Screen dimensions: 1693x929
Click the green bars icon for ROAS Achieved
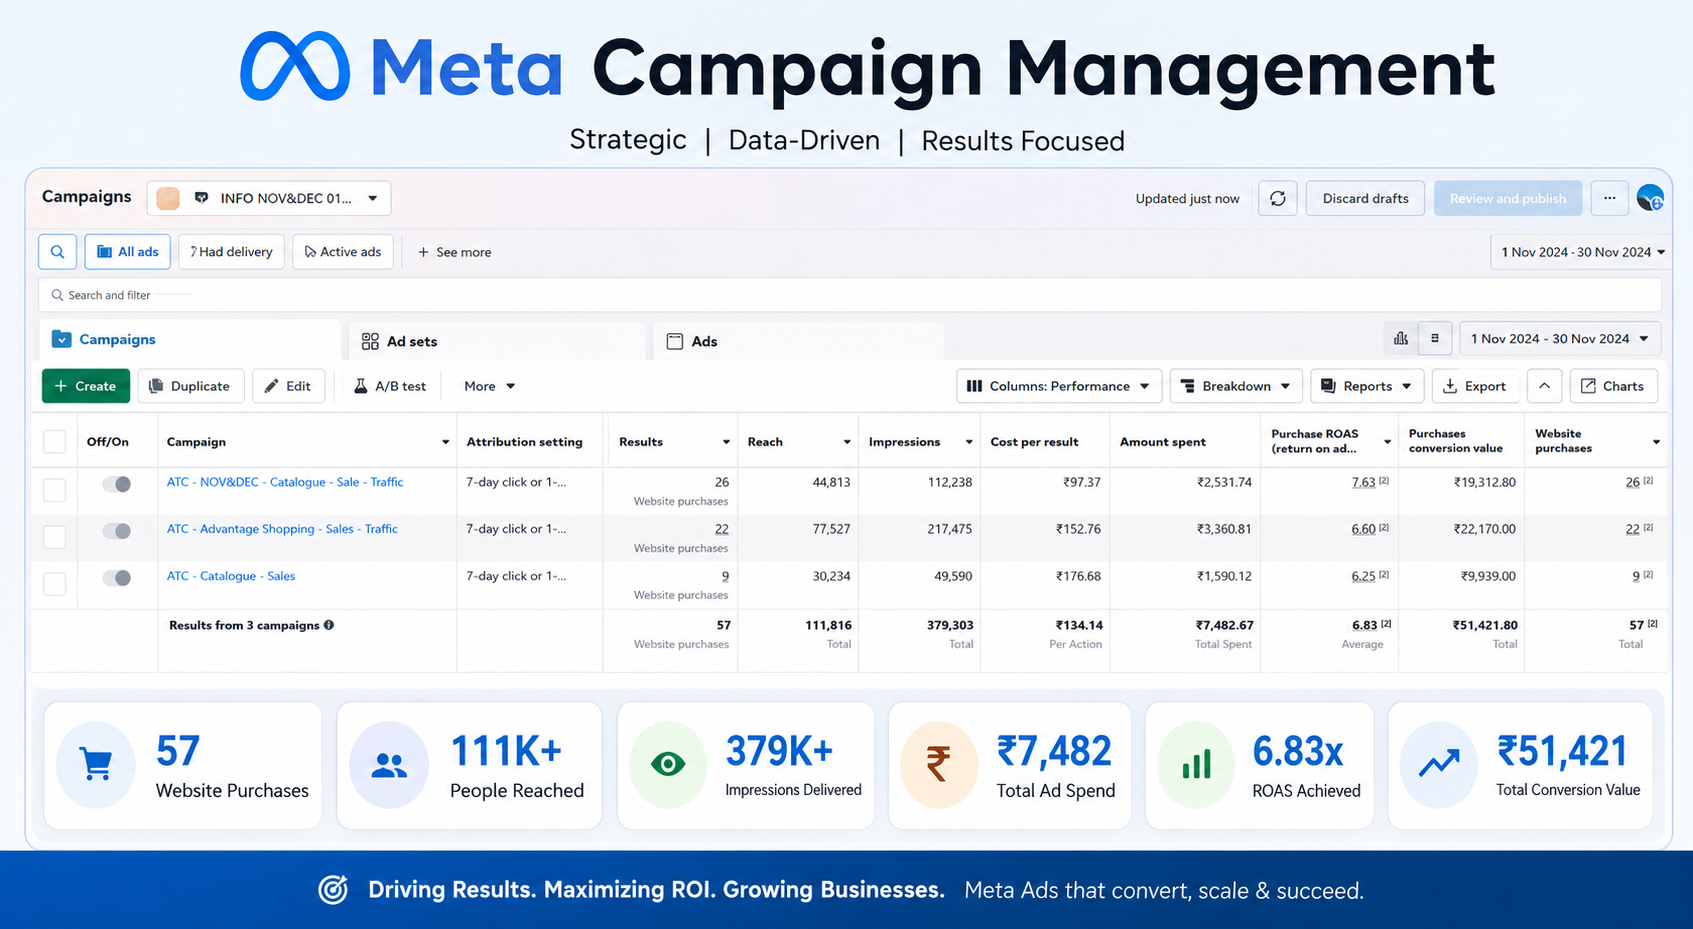1196,765
